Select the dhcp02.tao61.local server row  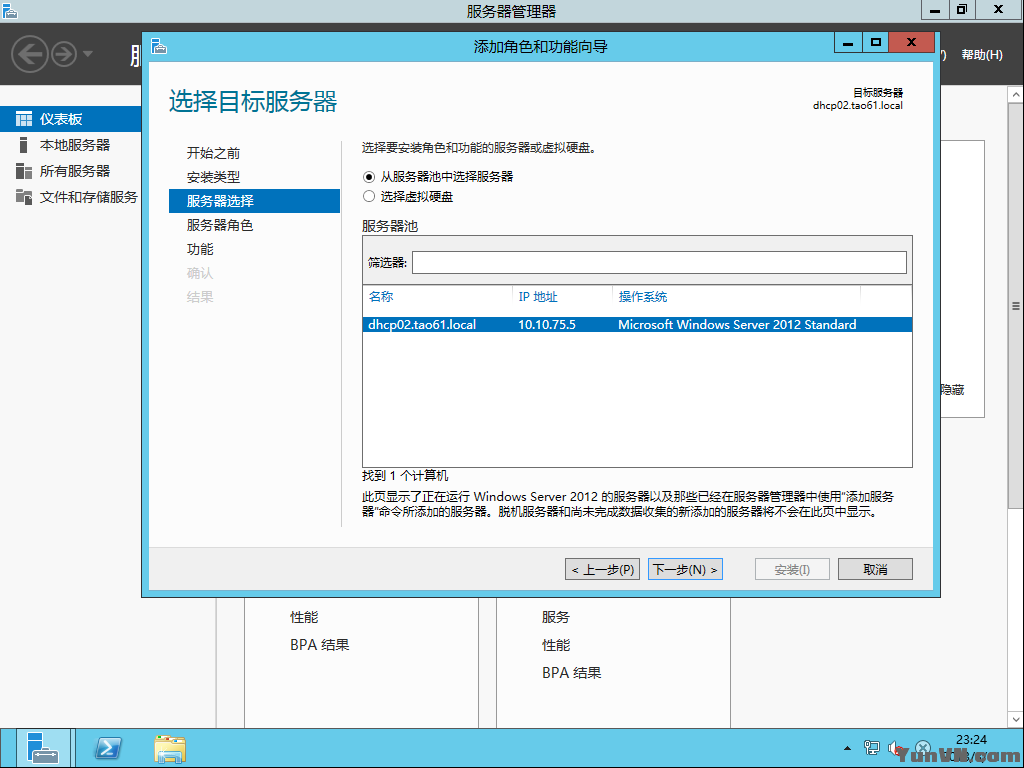click(x=637, y=325)
